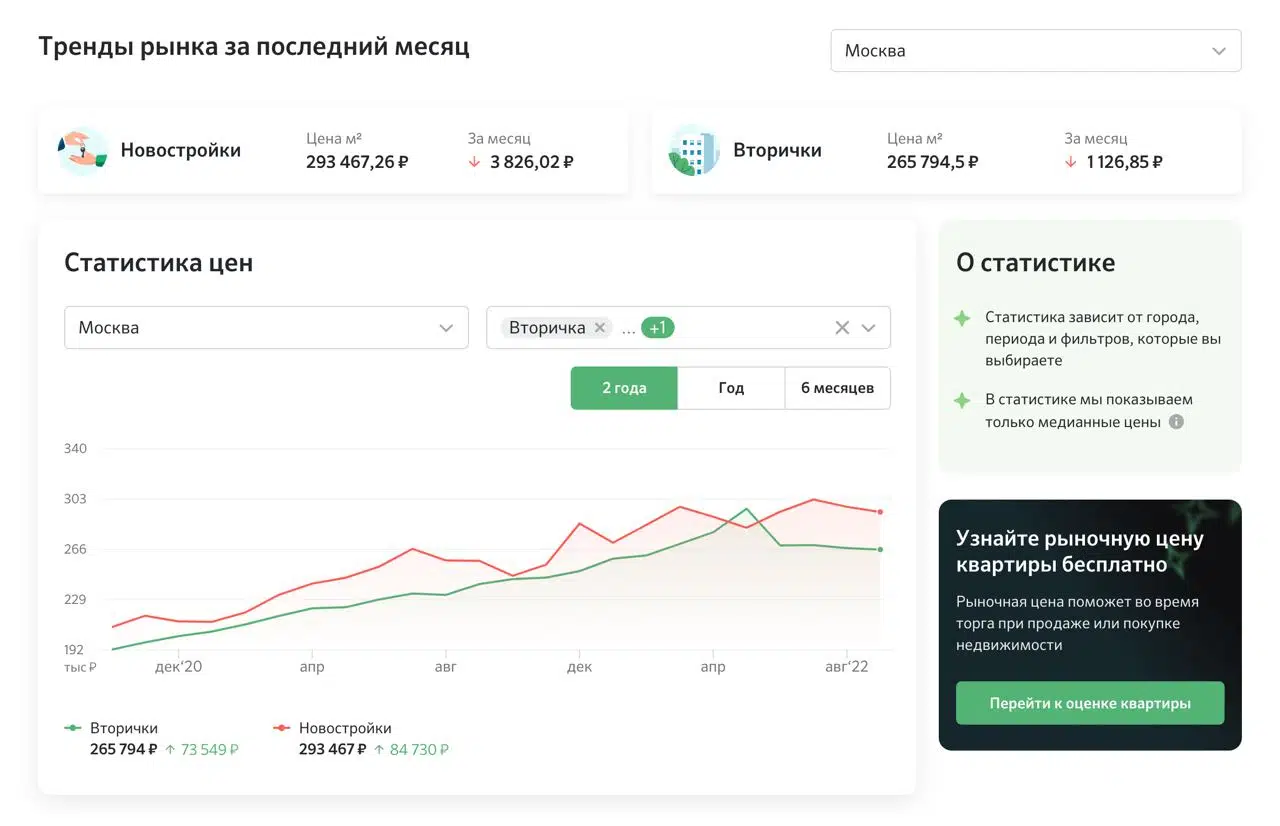Click the Статистика цен heading

point(159,263)
